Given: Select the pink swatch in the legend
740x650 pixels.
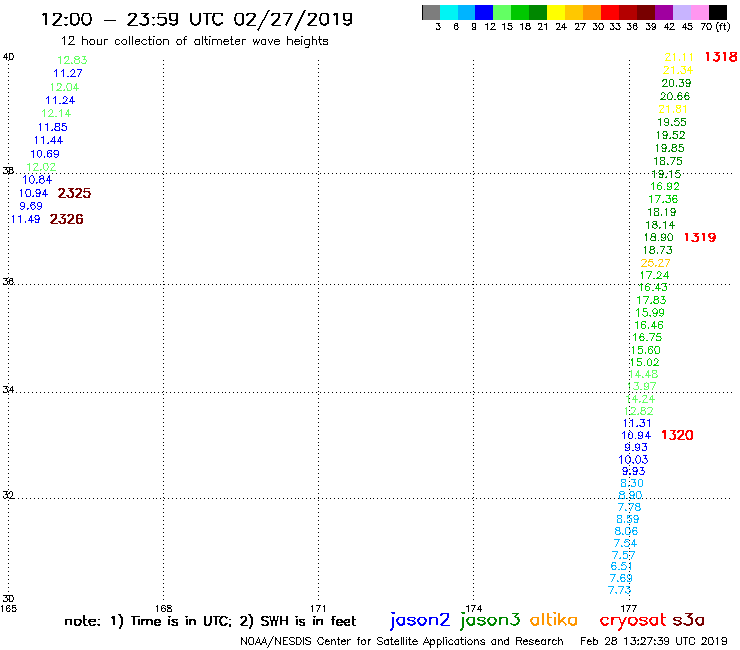Looking at the screenshot, I should pyautogui.click(x=699, y=12).
